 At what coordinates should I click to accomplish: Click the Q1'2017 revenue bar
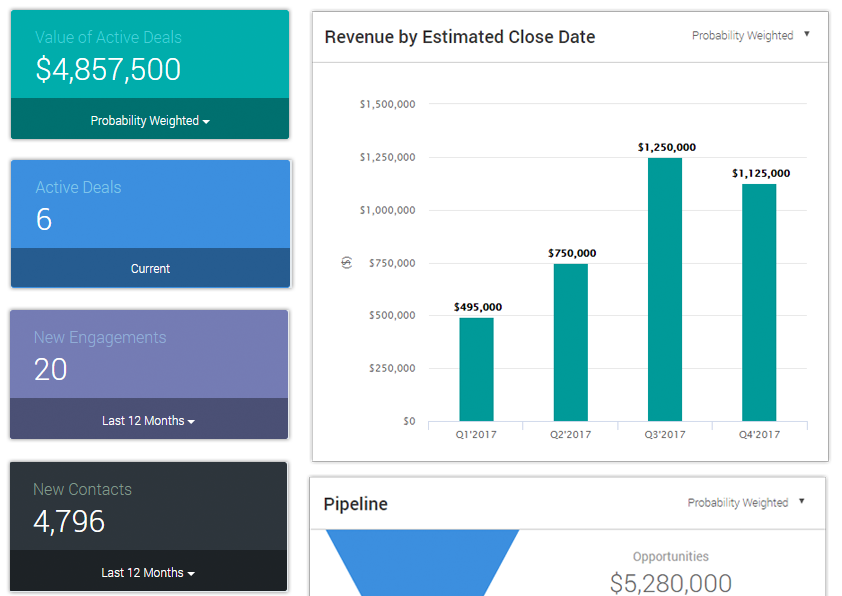point(476,369)
